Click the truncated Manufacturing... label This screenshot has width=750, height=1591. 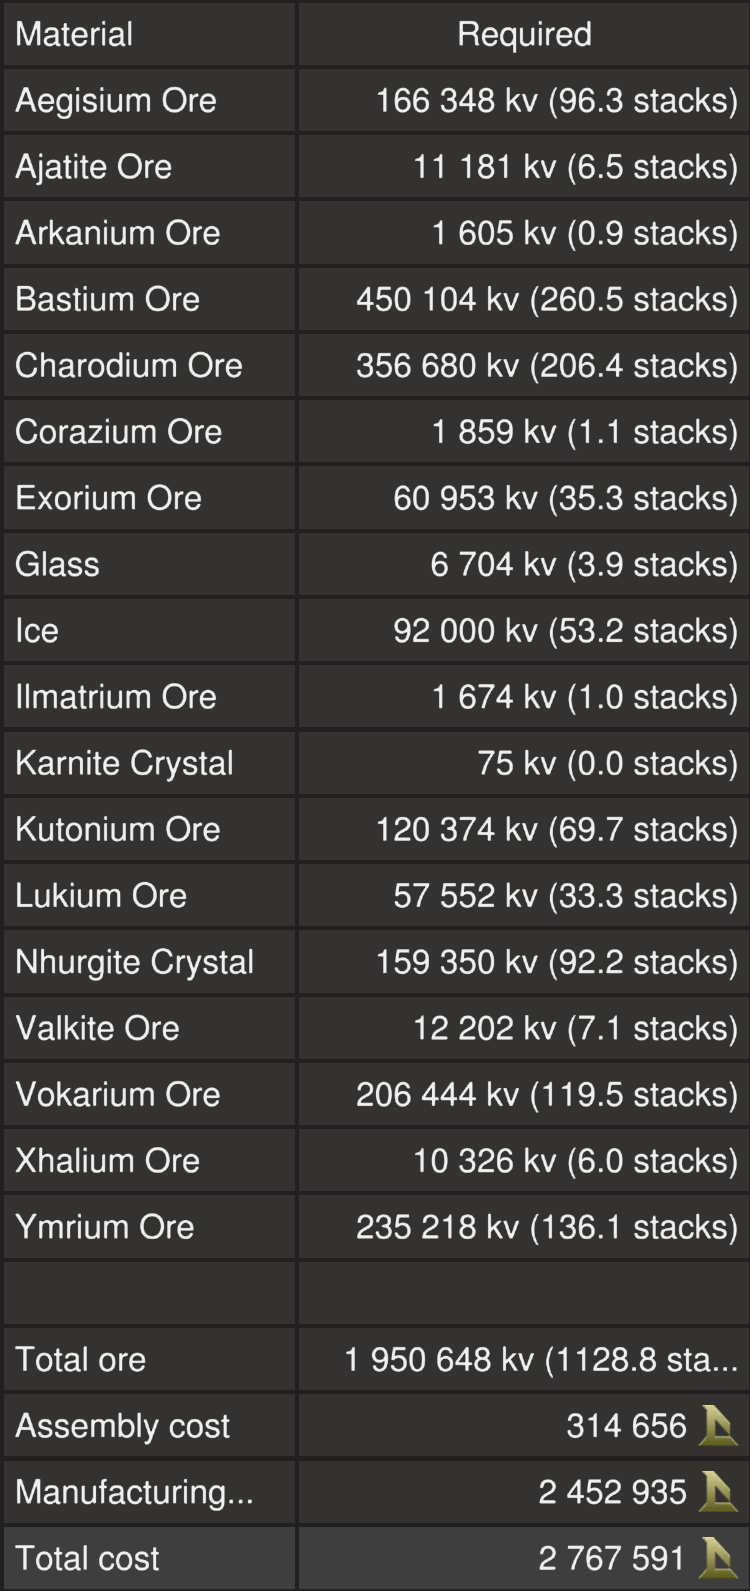pos(134,1492)
